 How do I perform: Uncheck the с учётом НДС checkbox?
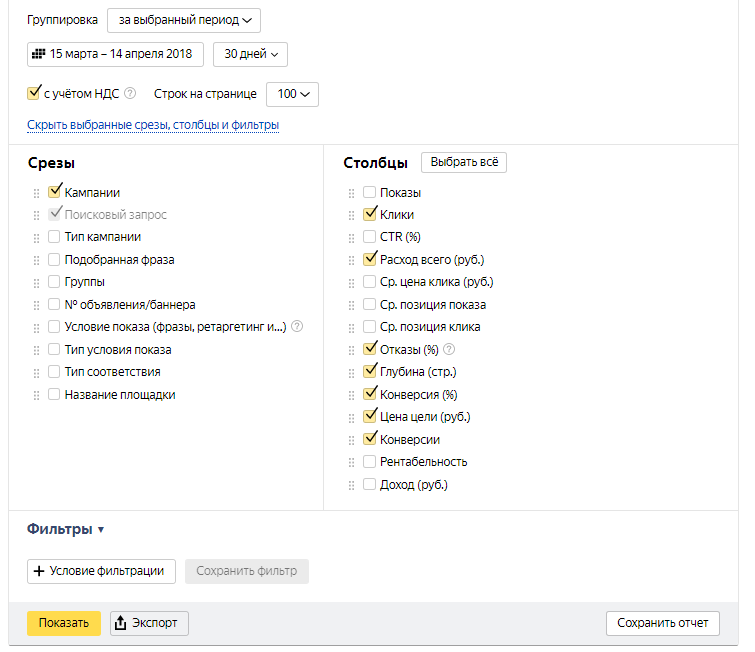click(34, 94)
